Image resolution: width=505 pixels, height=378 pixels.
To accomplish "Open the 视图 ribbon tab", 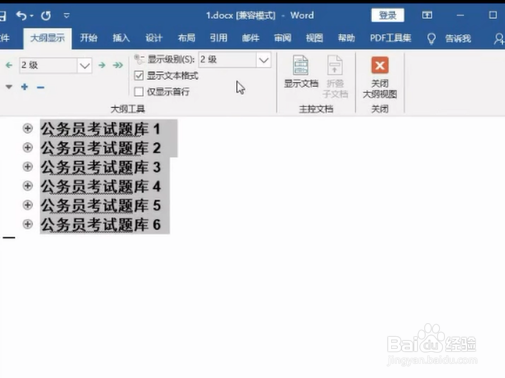I will 314,38.
